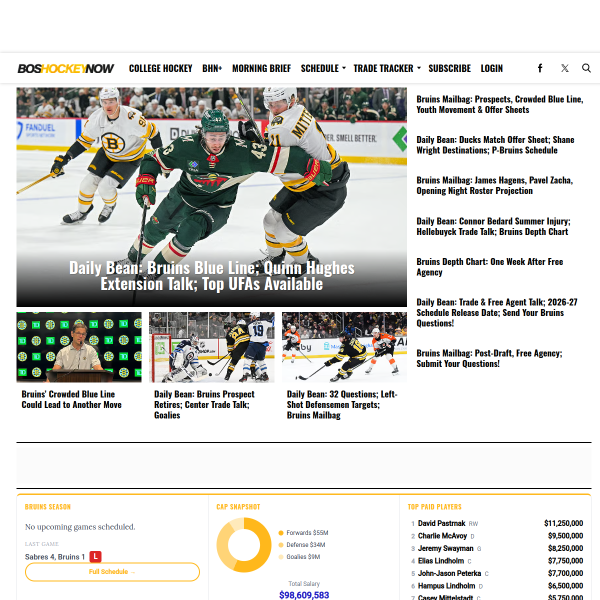Select Charlie McAvoy in top paid players

[x=442, y=536]
